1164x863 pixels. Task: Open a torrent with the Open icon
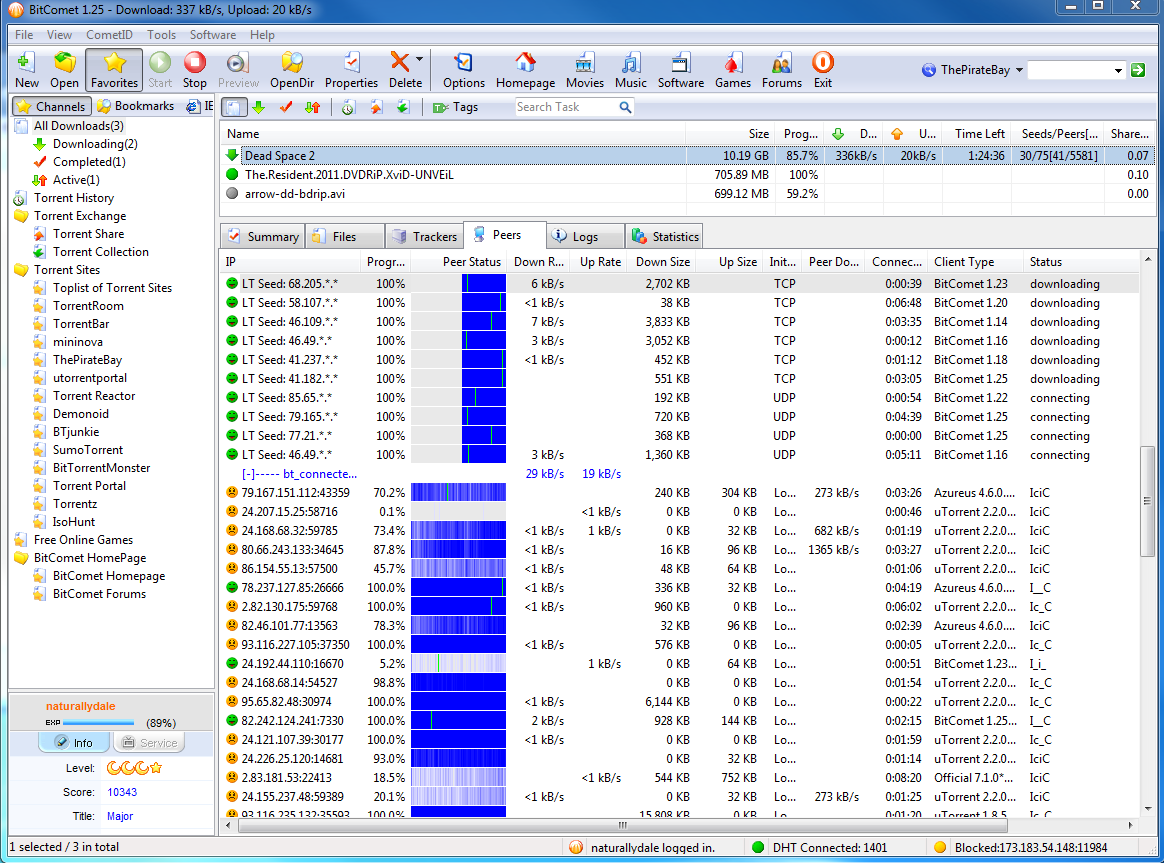tap(65, 70)
